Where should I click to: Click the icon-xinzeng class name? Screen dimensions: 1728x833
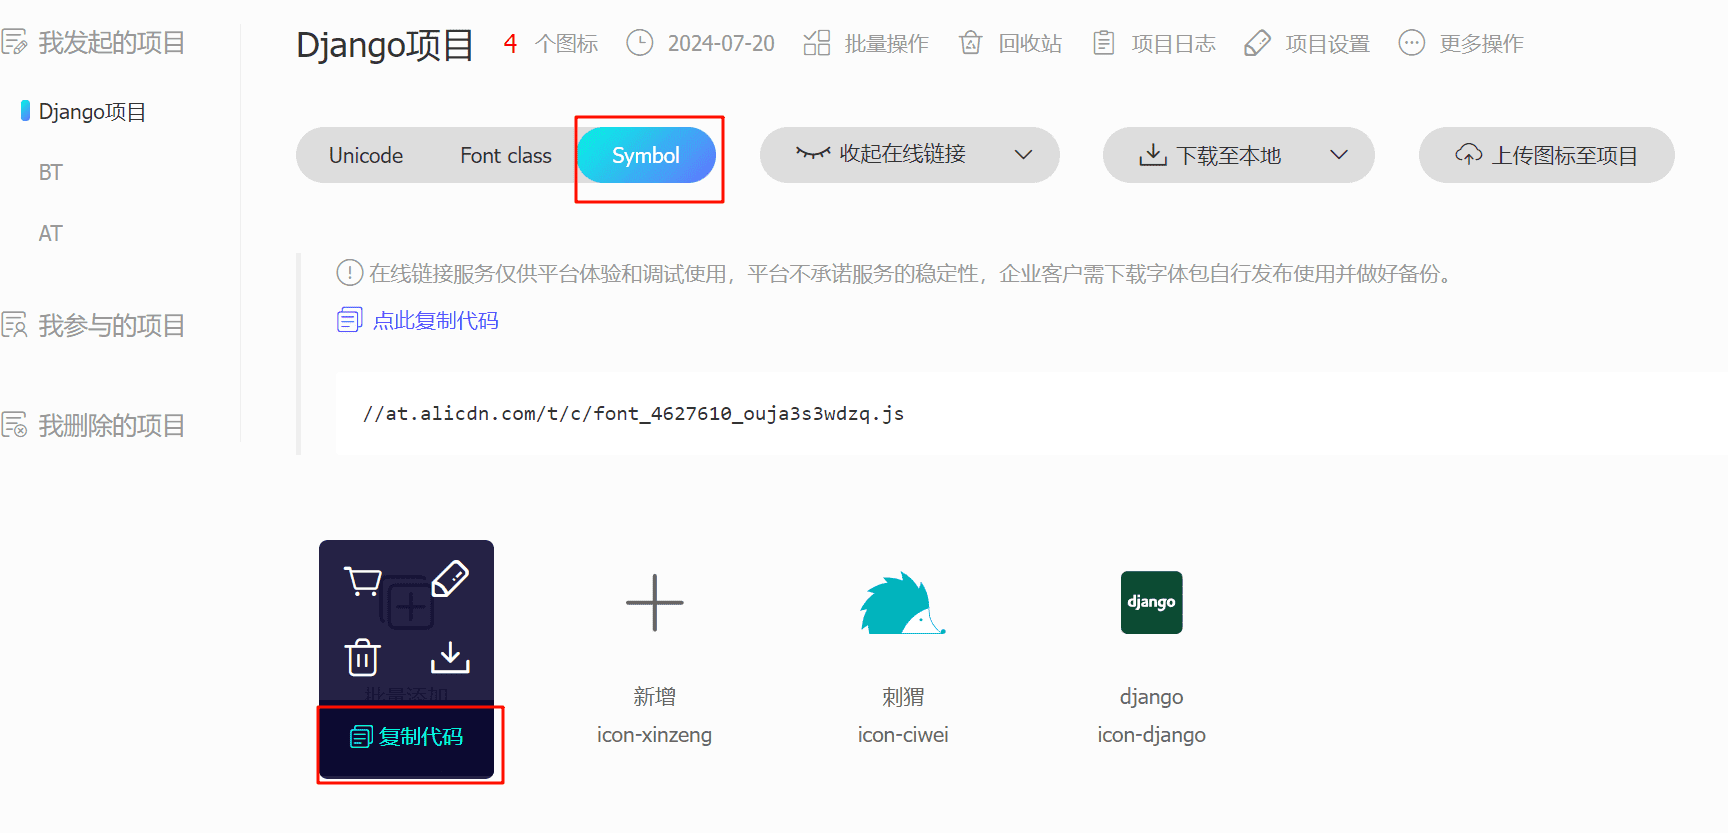(x=654, y=735)
